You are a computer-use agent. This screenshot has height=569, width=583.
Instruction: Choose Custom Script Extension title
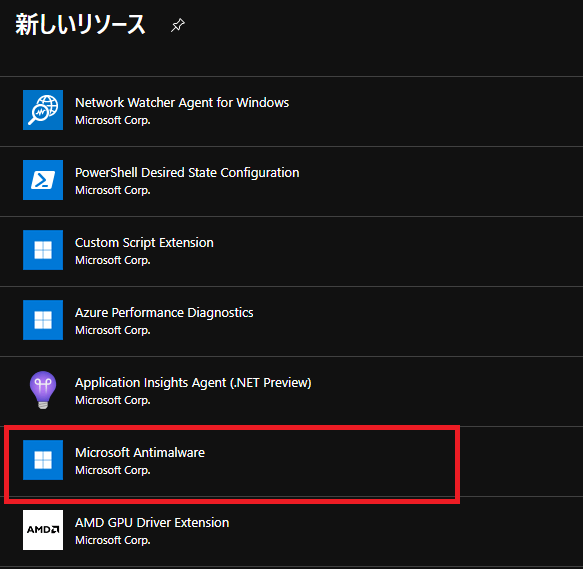tap(144, 242)
